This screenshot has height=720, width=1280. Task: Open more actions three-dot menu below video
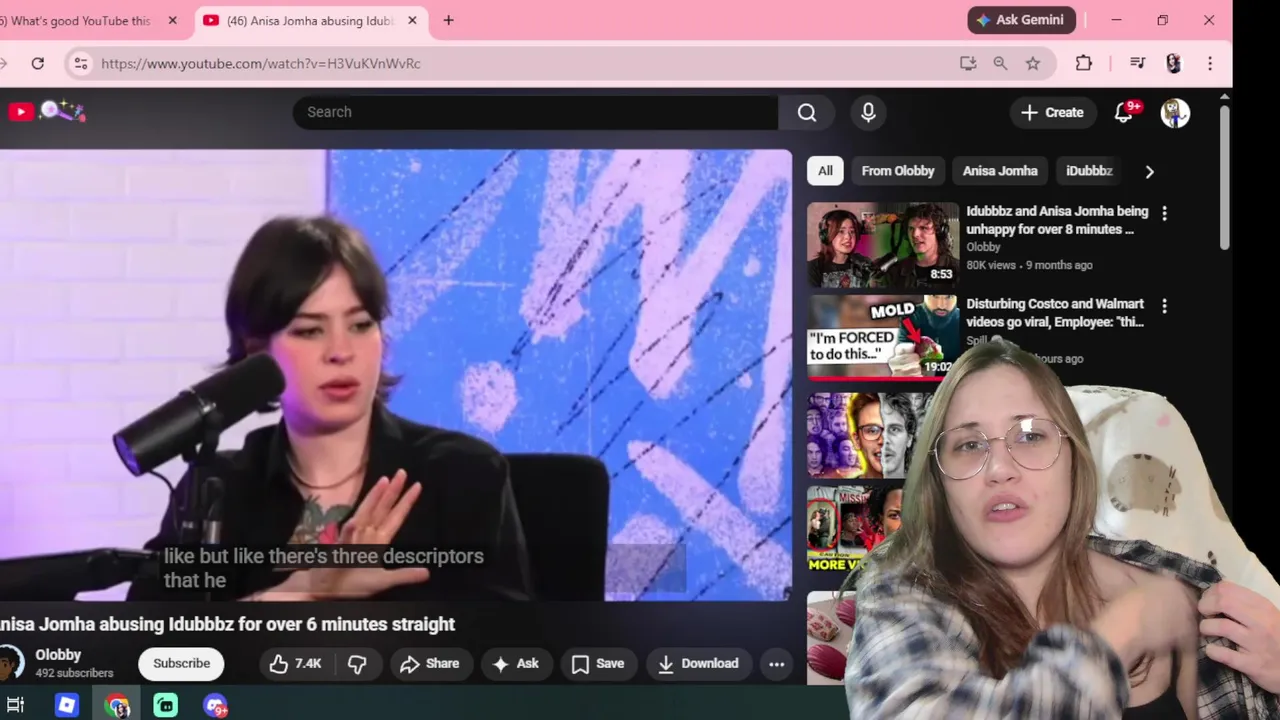tap(776, 663)
